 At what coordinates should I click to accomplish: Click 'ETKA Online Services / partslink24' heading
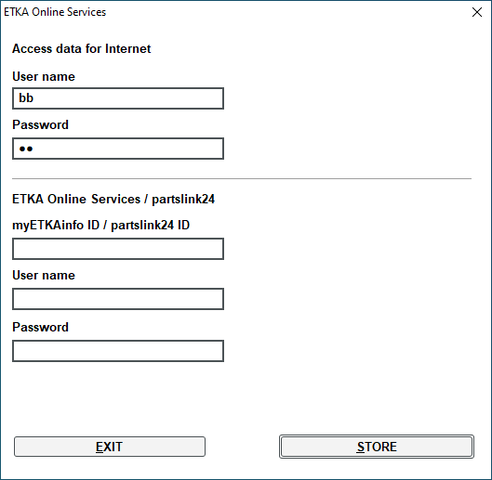click(x=113, y=199)
